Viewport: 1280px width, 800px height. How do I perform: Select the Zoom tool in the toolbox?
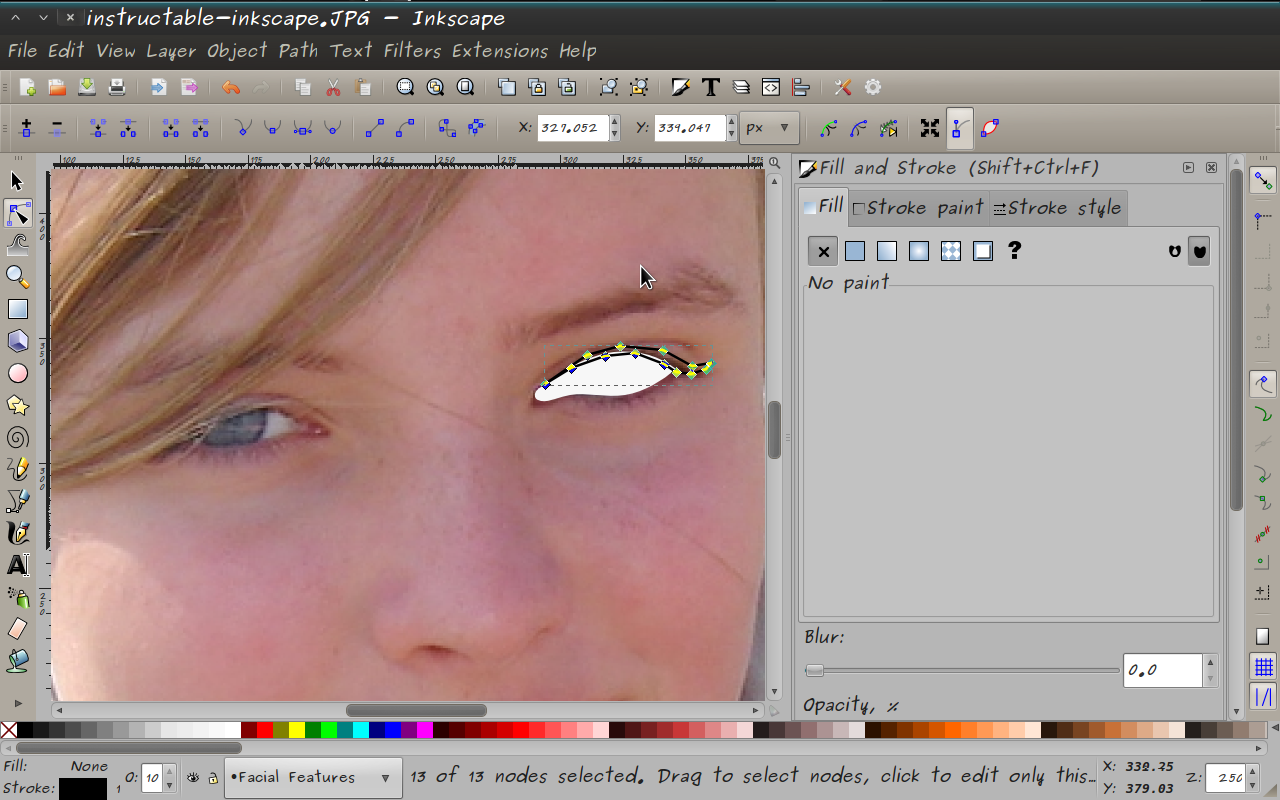pyautogui.click(x=16, y=277)
